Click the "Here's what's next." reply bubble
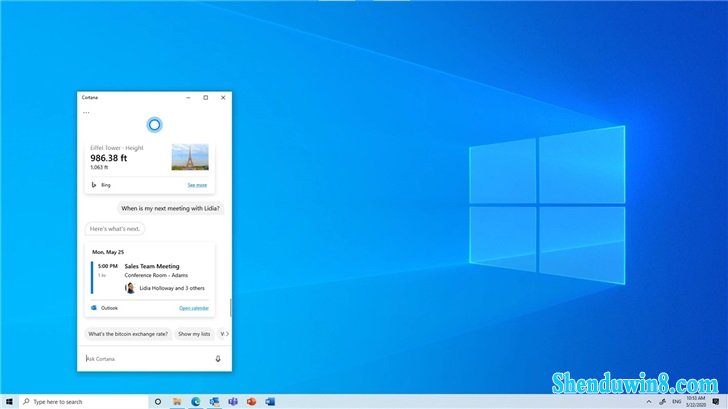This screenshot has height=409, width=728. click(115, 229)
